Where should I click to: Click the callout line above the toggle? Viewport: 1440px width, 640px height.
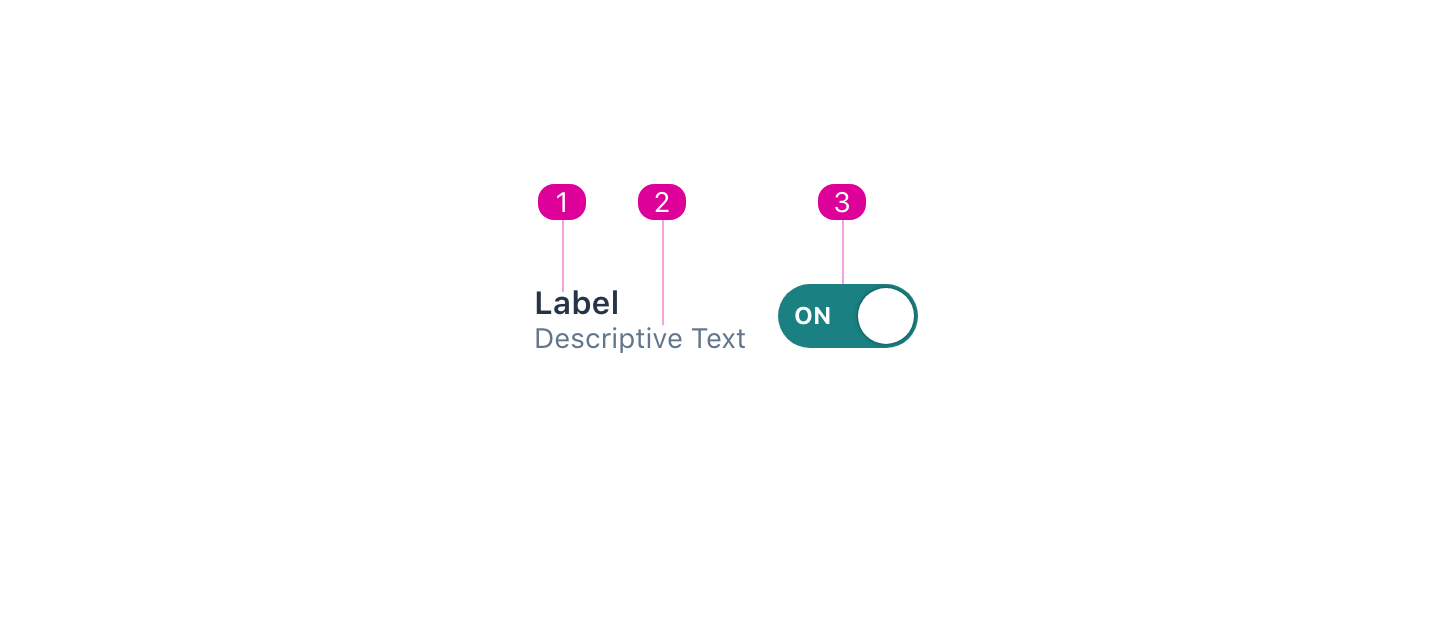pos(843,255)
